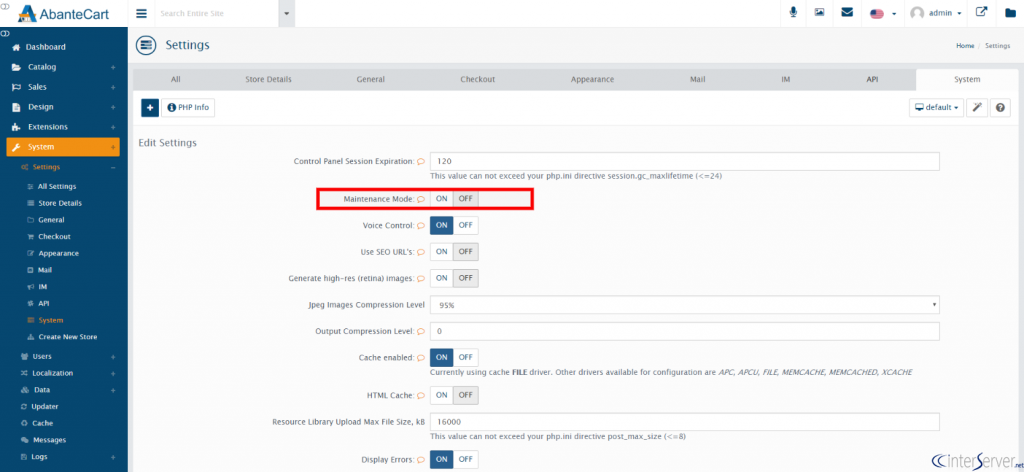
Task: Expand the Sales sidebar menu
Action: (x=63, y=87)
